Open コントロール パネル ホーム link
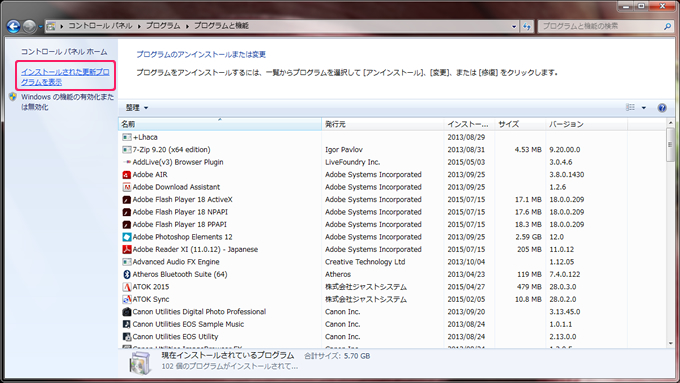The width and height of the screenshot is (680, 383). 64,52
